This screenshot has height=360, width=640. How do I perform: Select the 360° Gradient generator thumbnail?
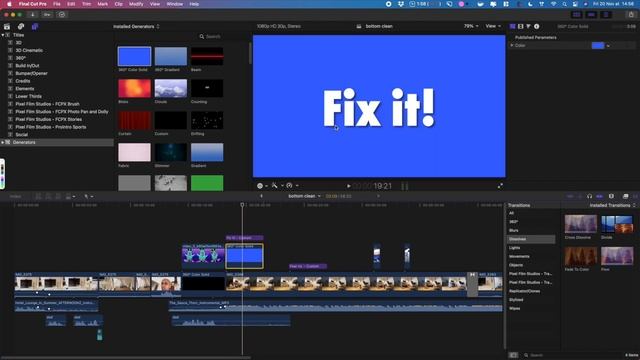(x=171, y=56)
